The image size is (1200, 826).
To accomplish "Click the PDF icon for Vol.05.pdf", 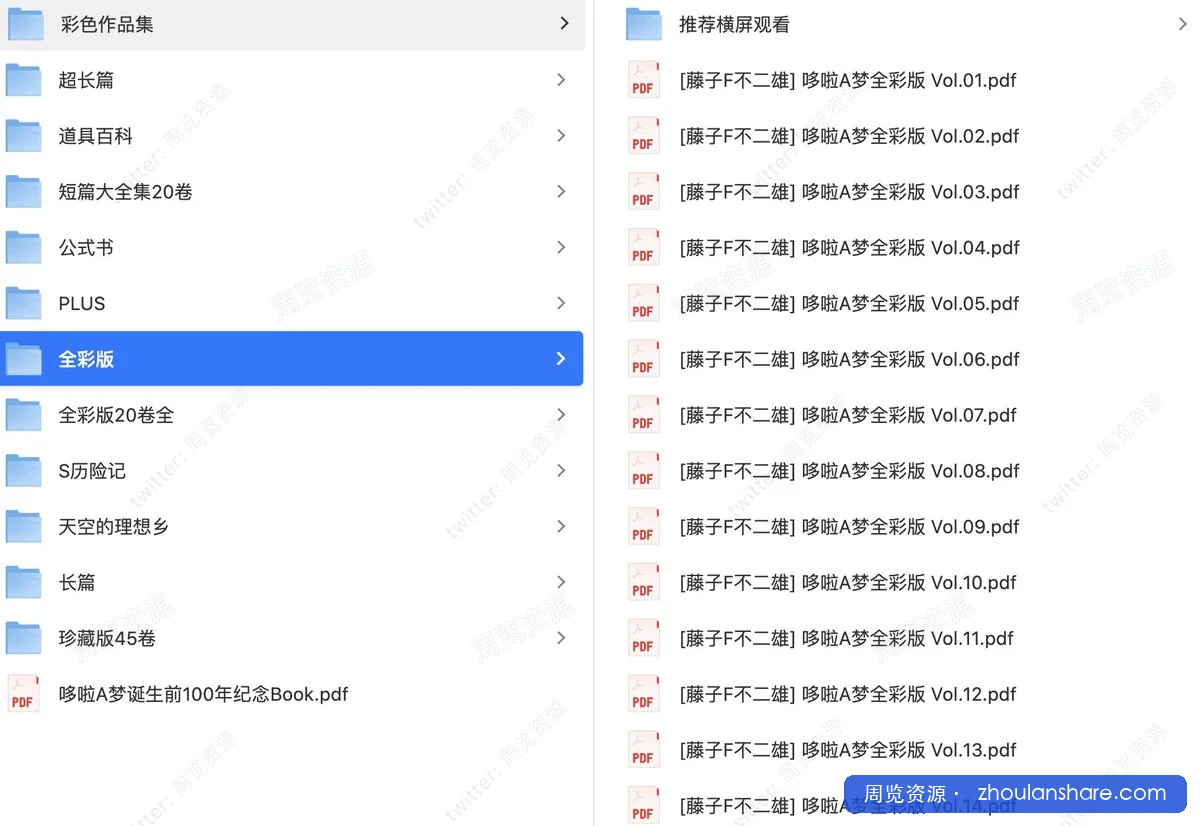I will pyautogui.click(x=643, y=304).
